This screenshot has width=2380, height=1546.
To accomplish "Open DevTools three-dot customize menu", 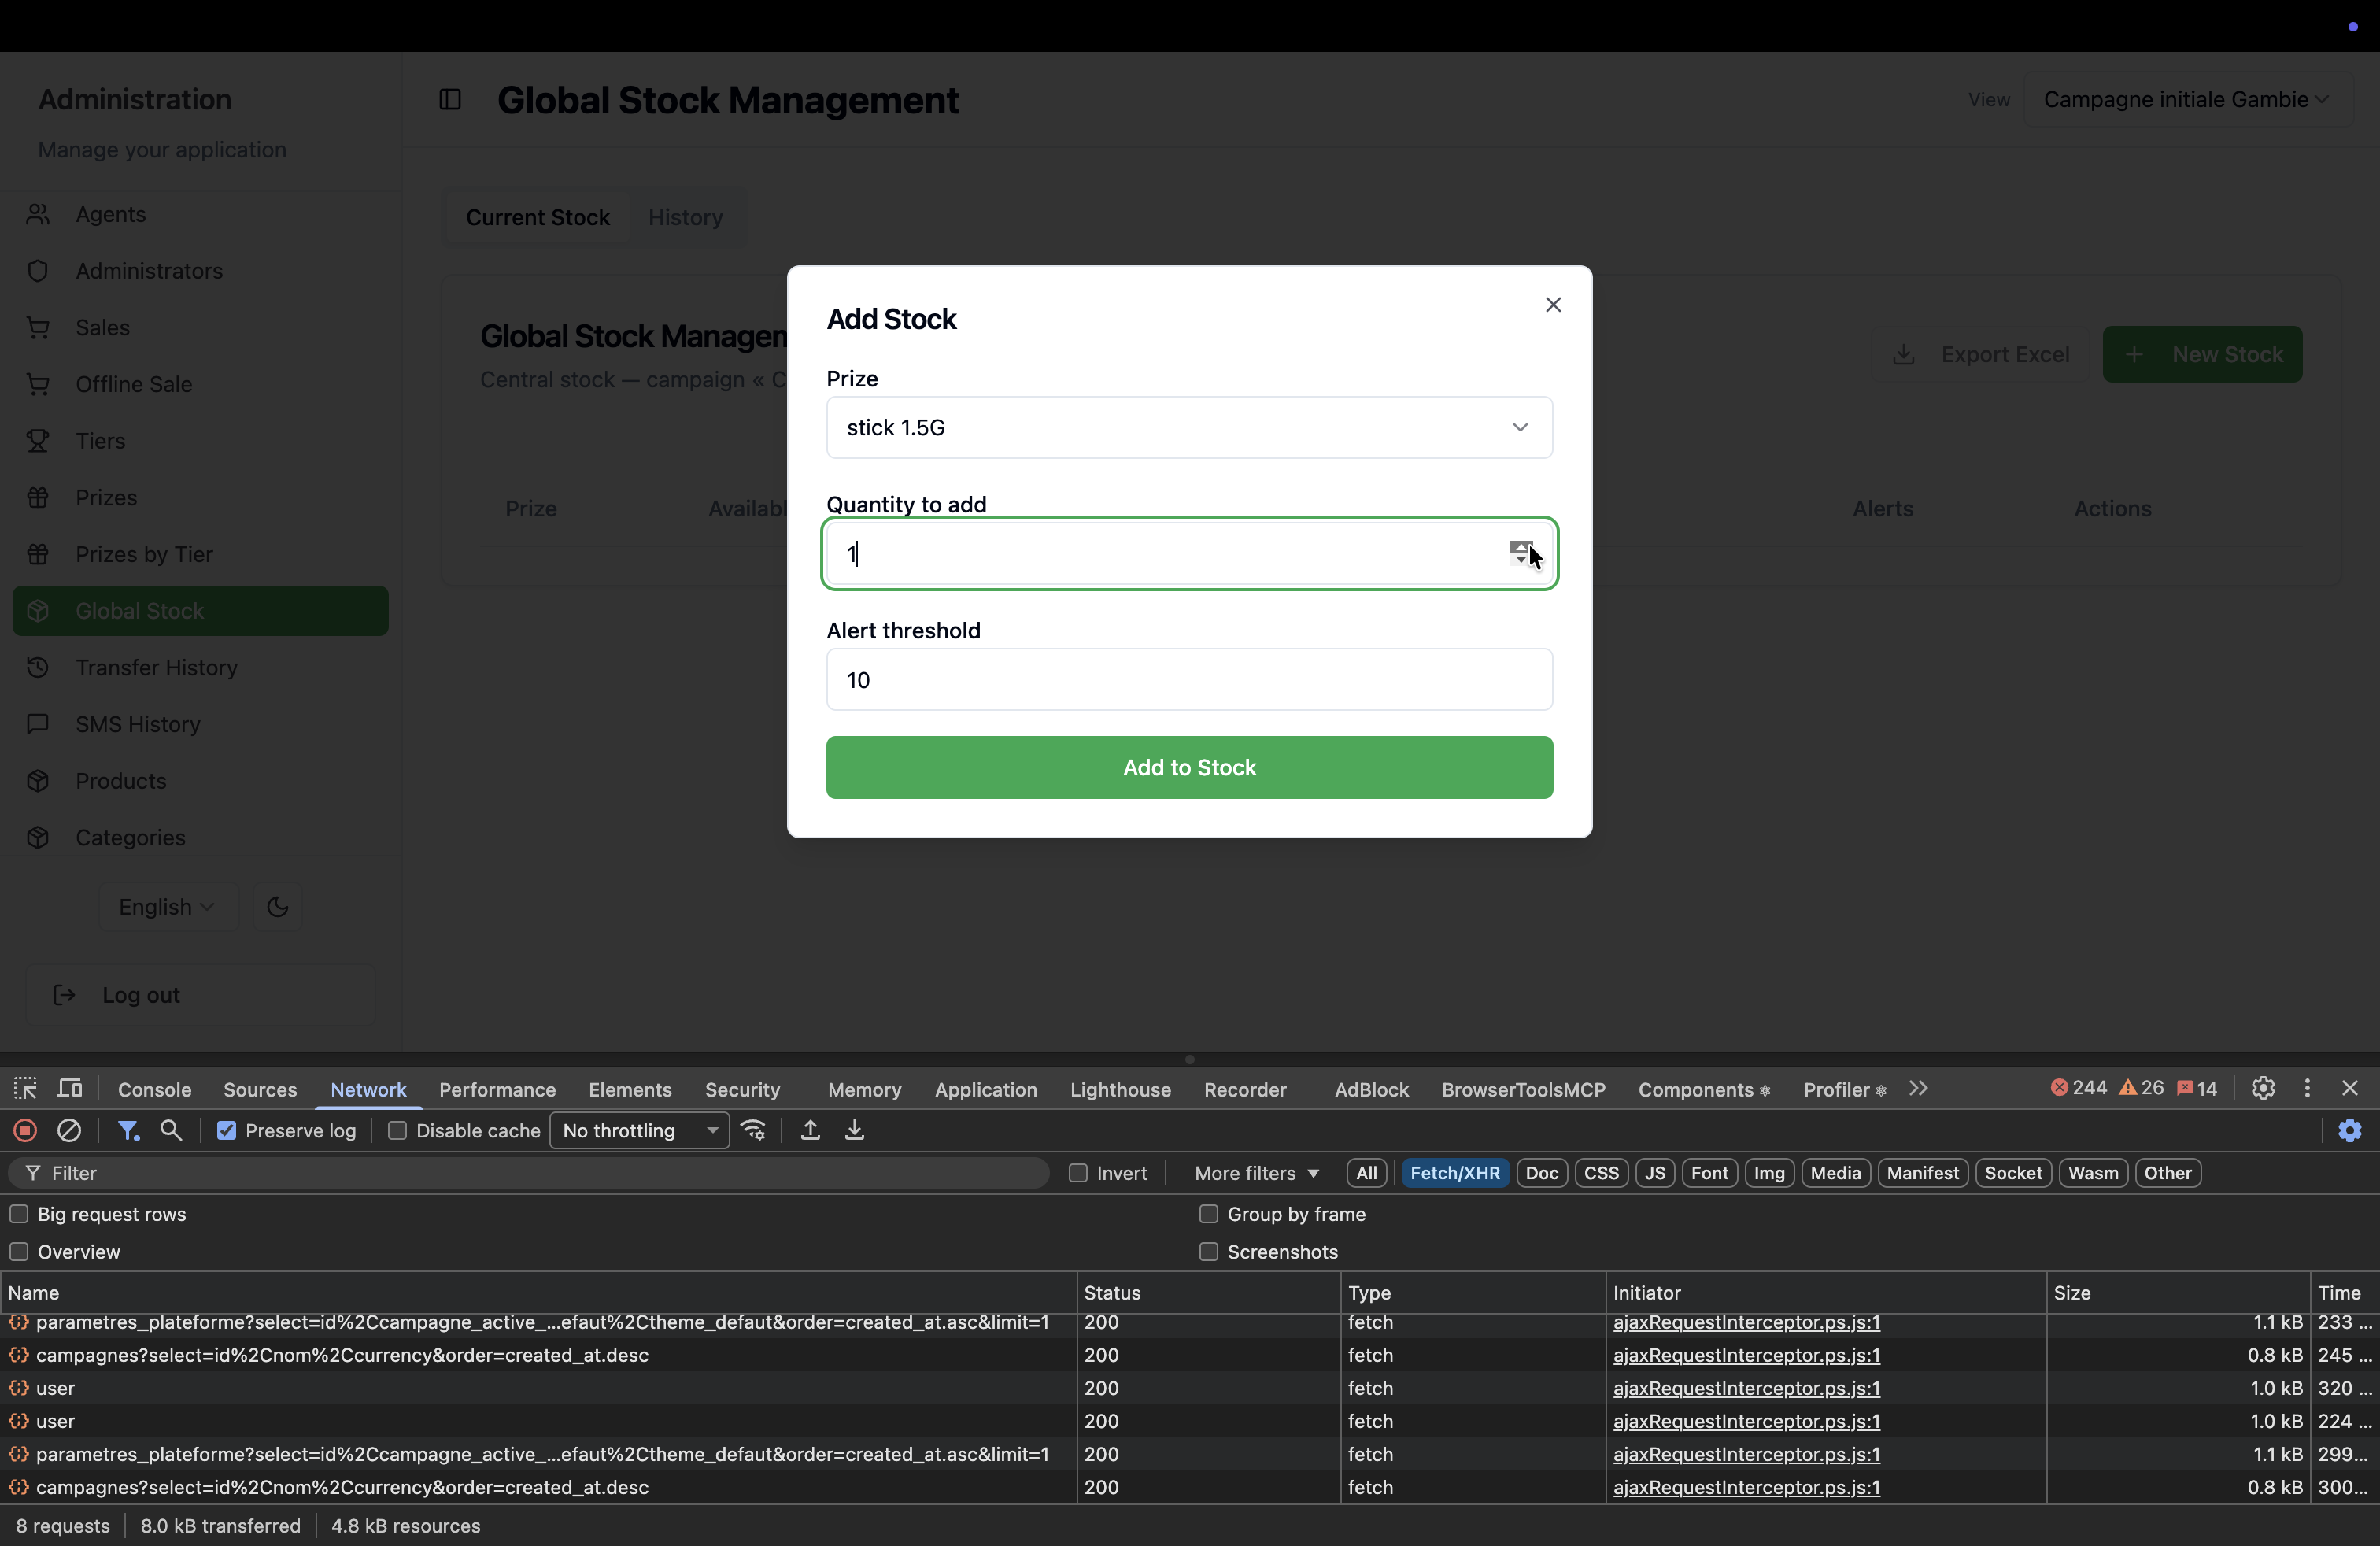I will (x=2307, y=1088).
